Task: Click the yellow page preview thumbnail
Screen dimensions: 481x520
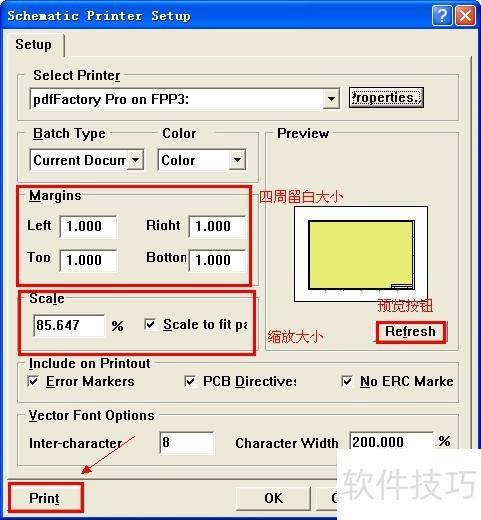Action: [361, 254]
